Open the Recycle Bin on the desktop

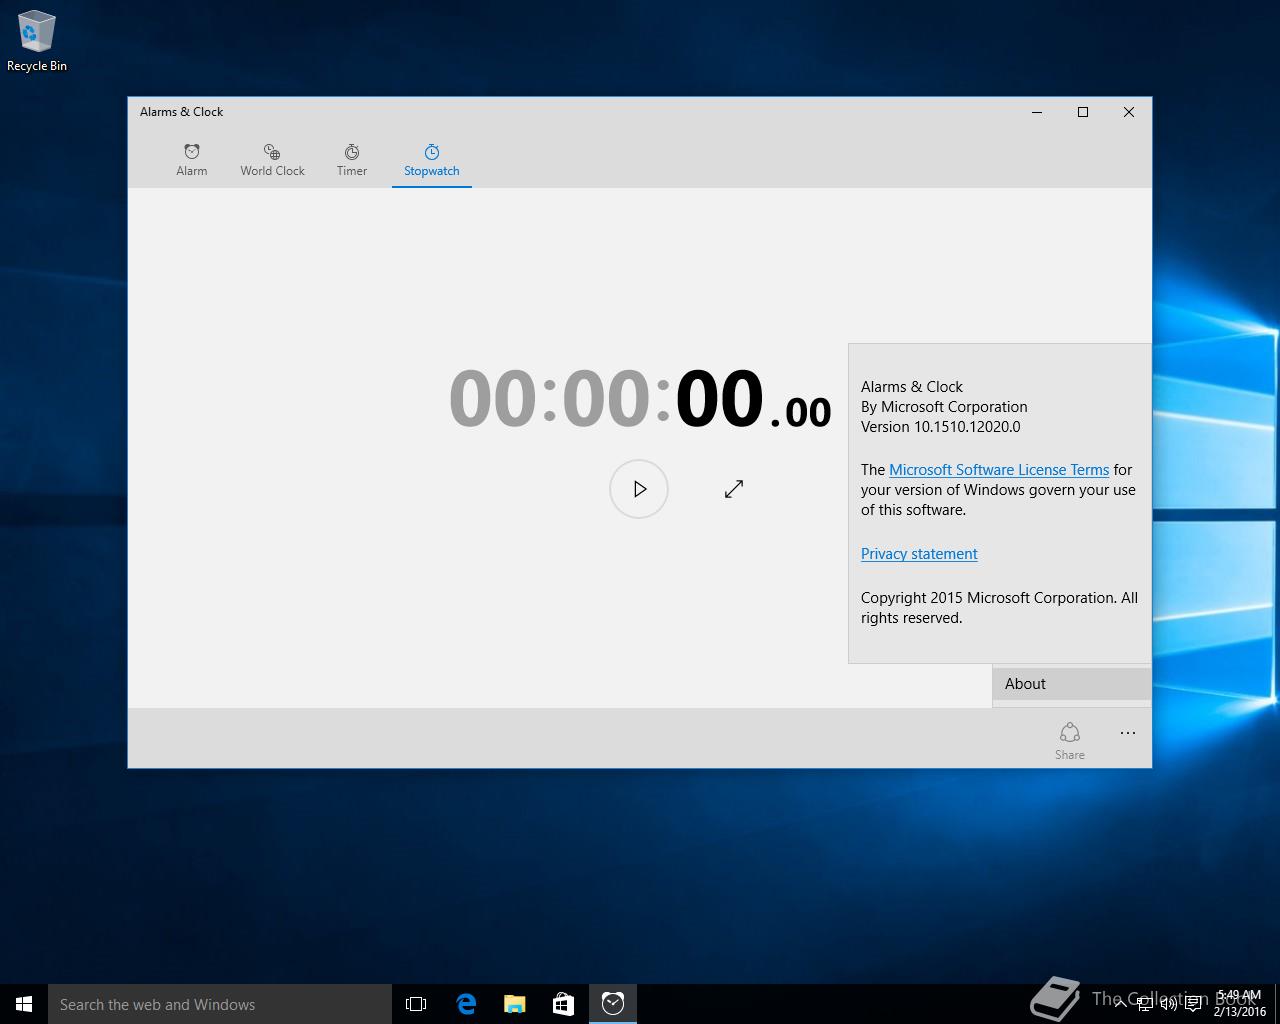click(37, 42)
